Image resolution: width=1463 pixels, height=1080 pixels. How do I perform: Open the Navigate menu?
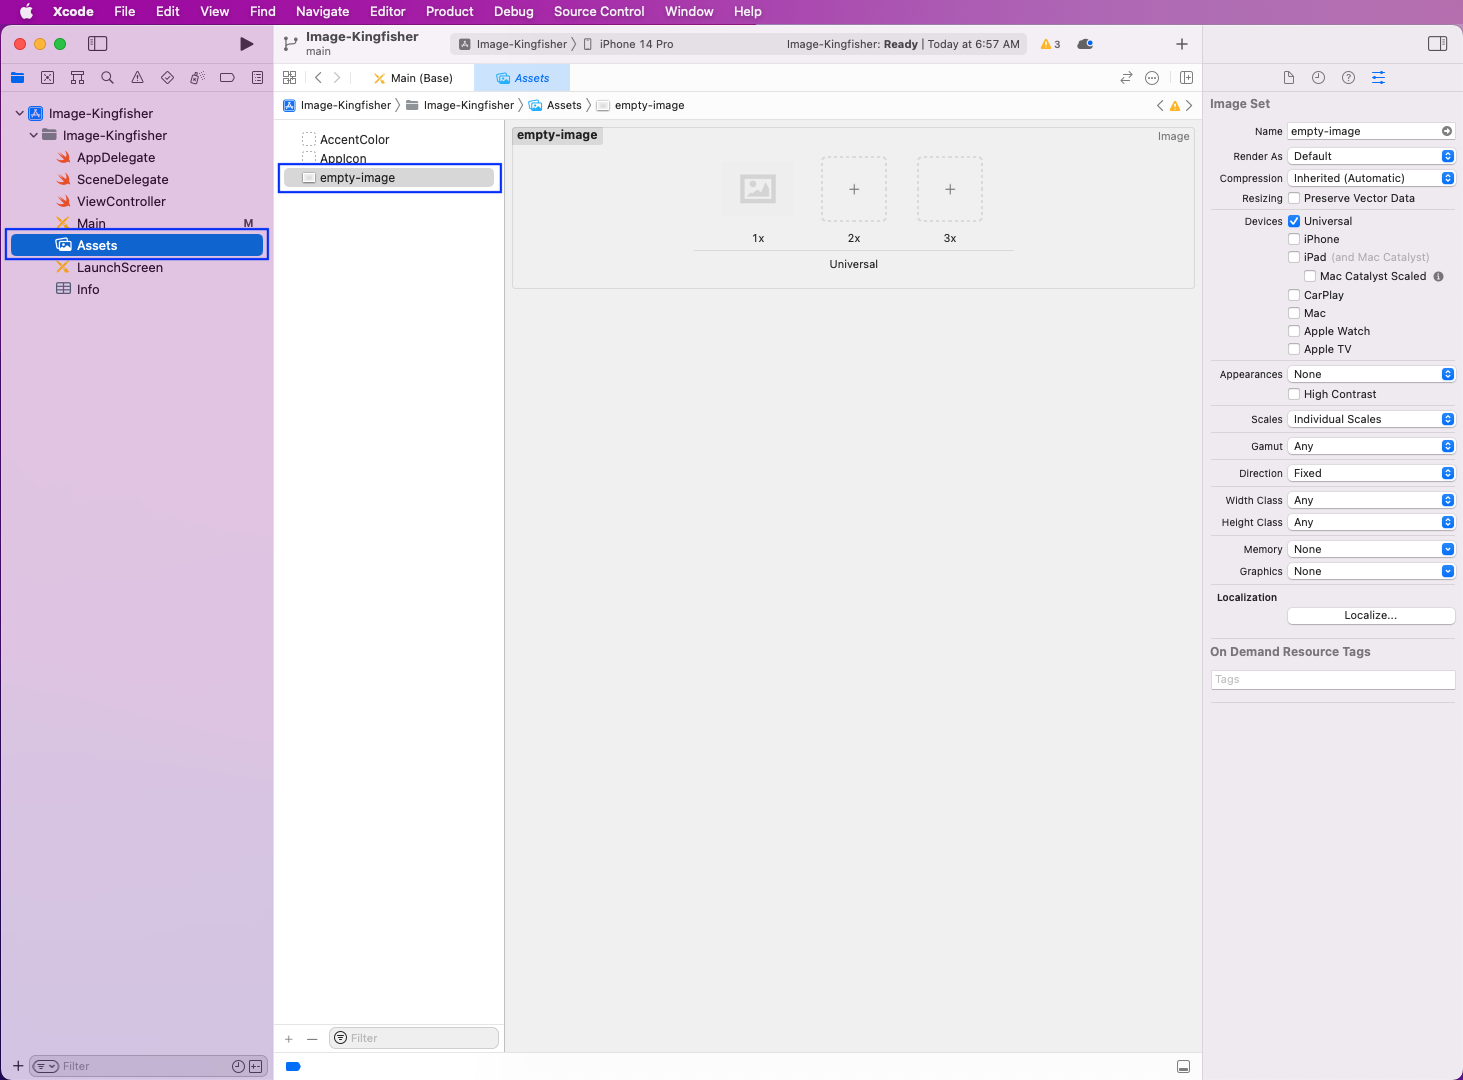(322, 11)
